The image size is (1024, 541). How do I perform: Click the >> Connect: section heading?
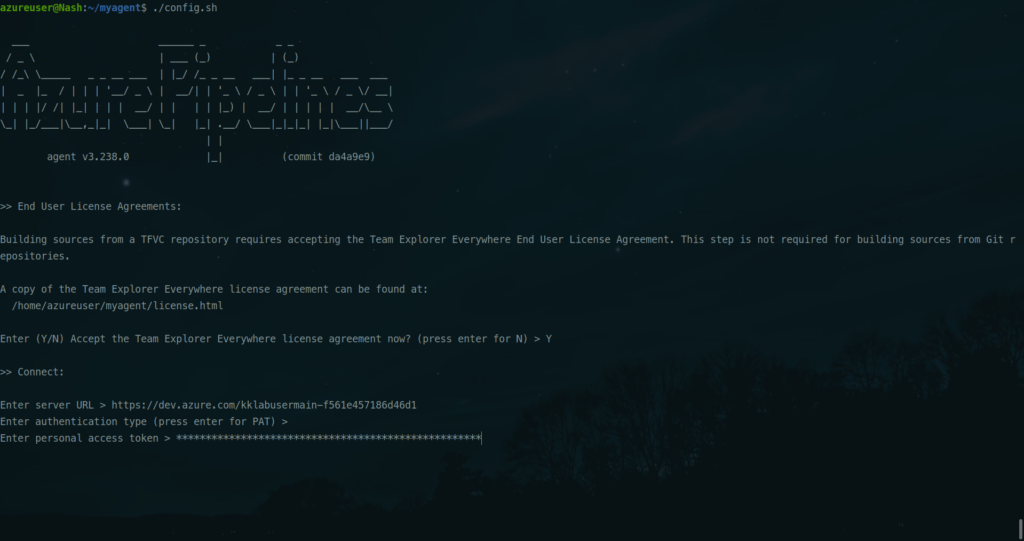tap(32, 372)
